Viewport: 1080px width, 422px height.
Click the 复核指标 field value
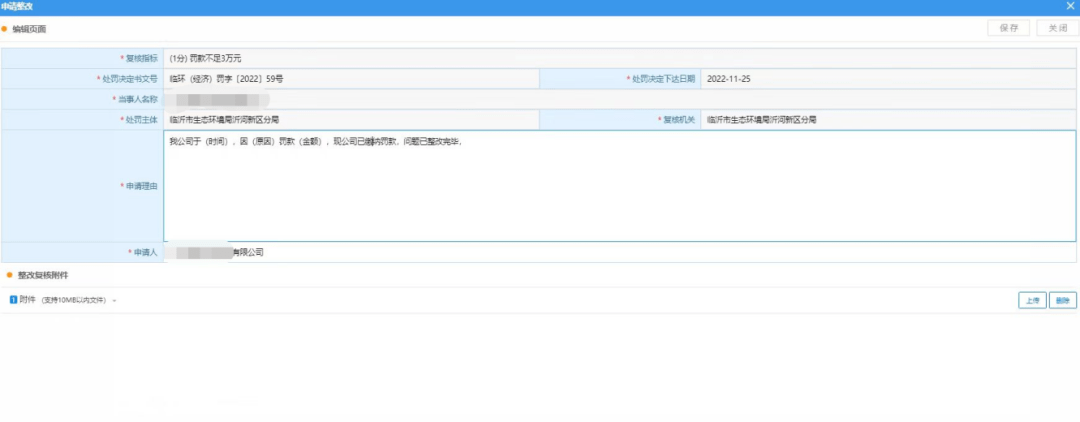pos(350,58)
